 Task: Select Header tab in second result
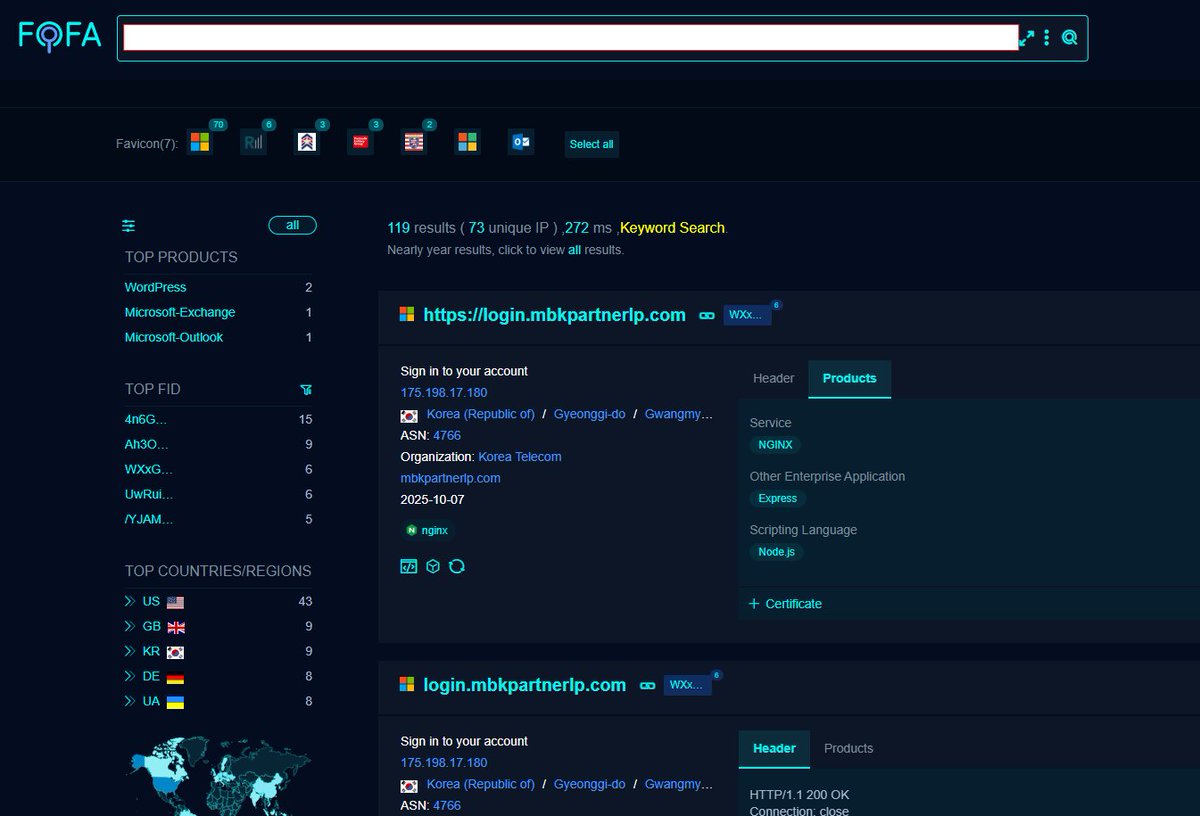coord(774,749)
